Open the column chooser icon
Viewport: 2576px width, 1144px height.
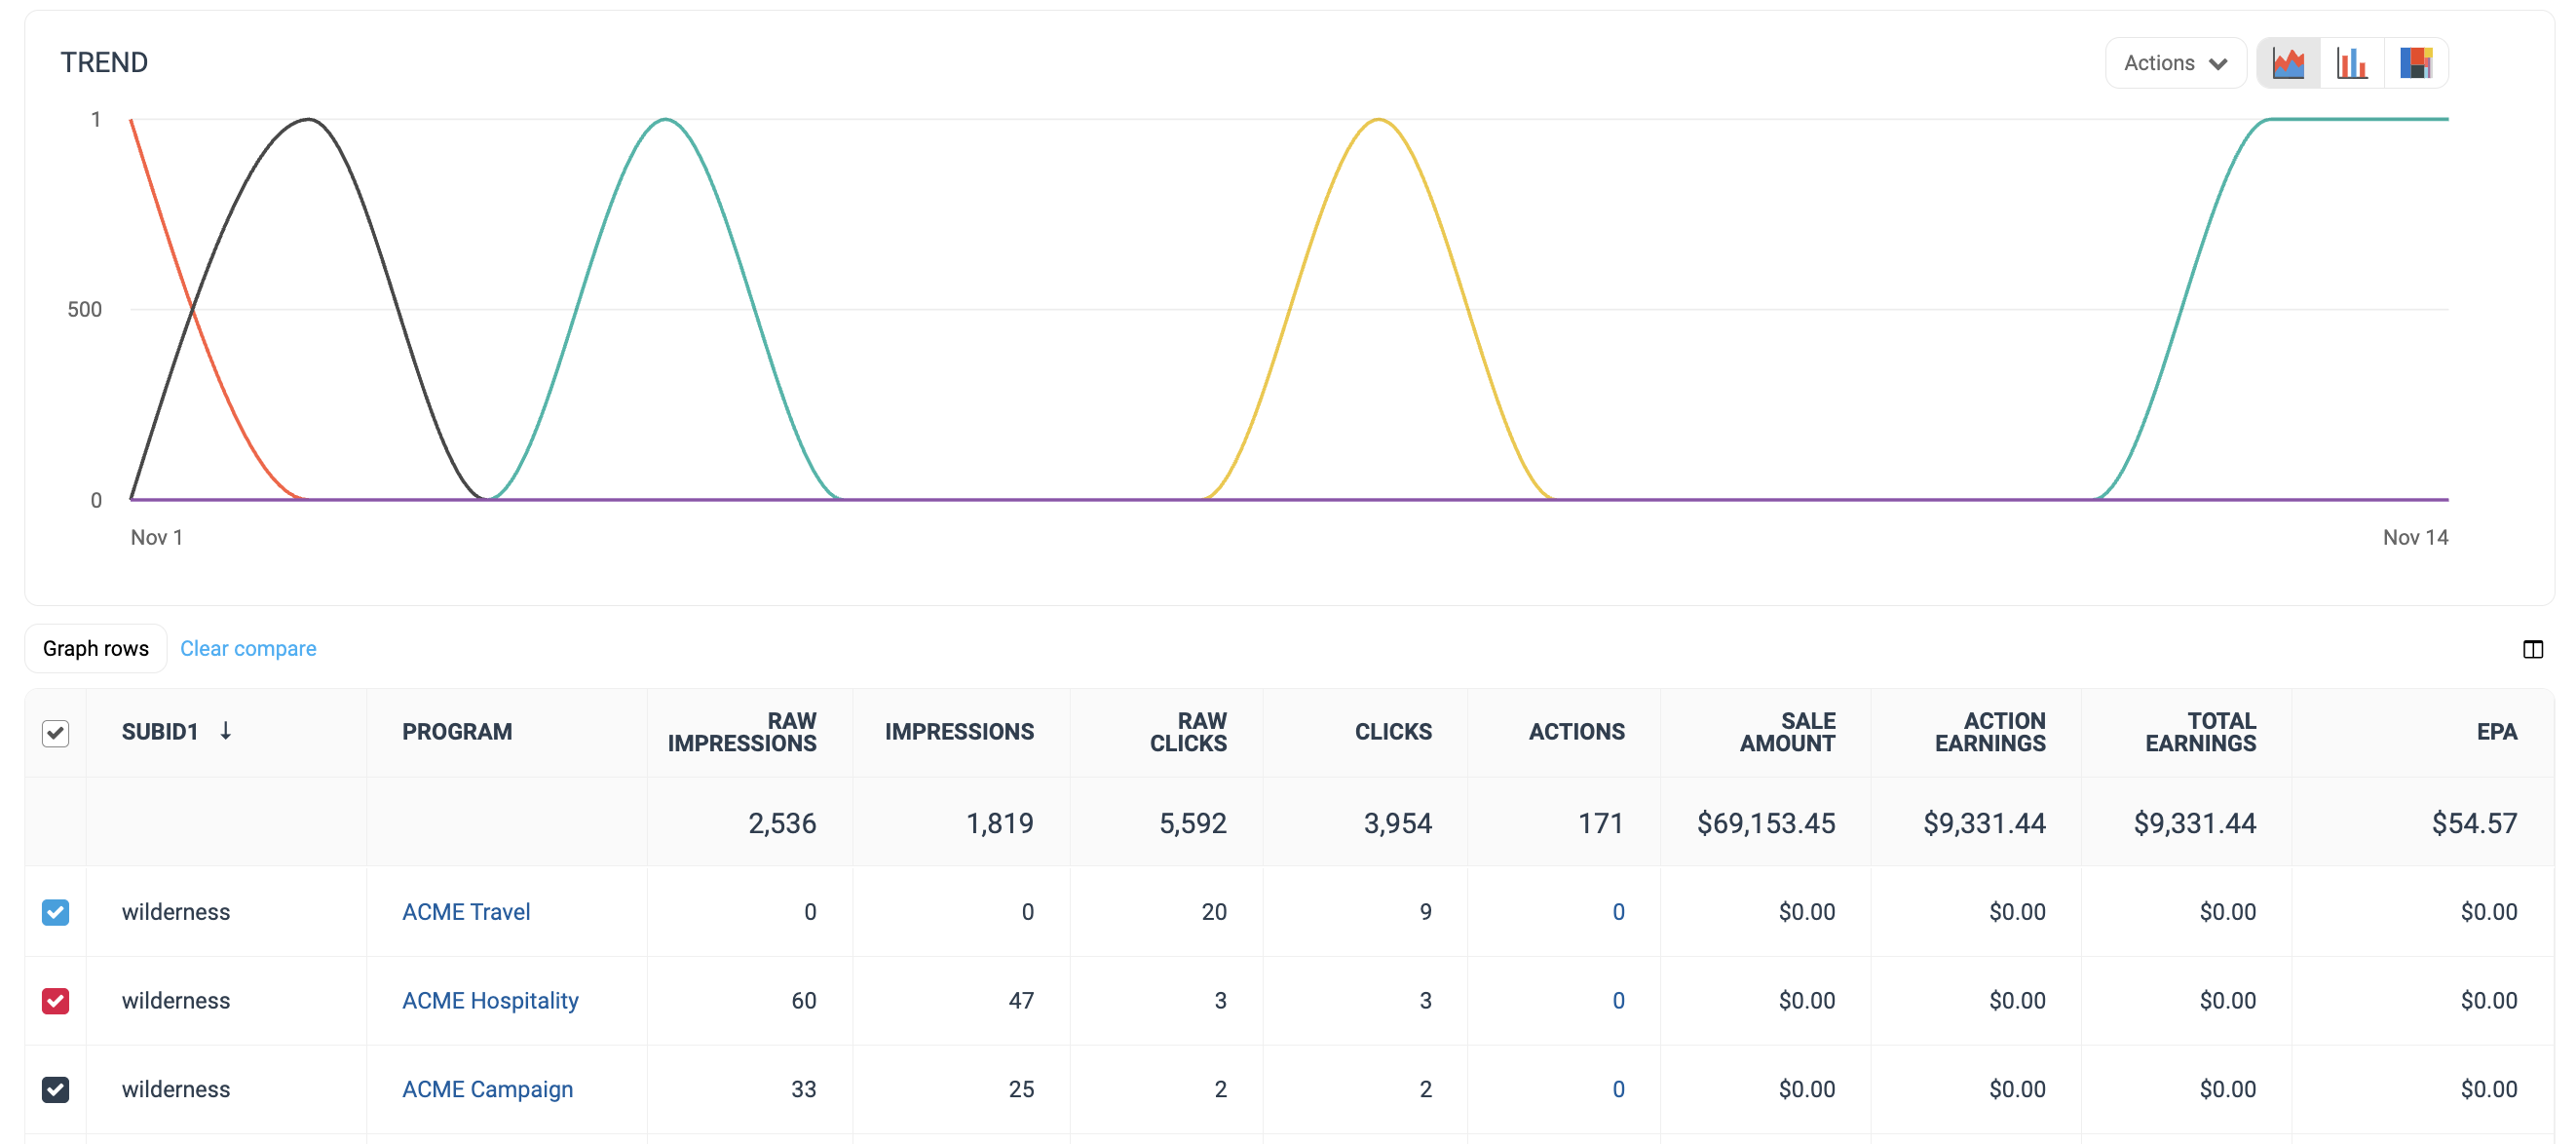2532,649
